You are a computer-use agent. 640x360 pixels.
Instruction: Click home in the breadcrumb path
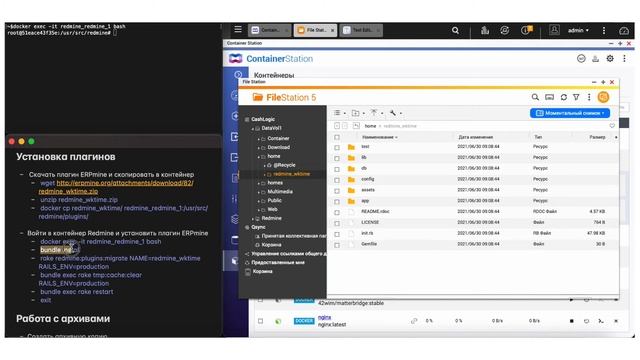pyautogui.click(x=370, y=126)
